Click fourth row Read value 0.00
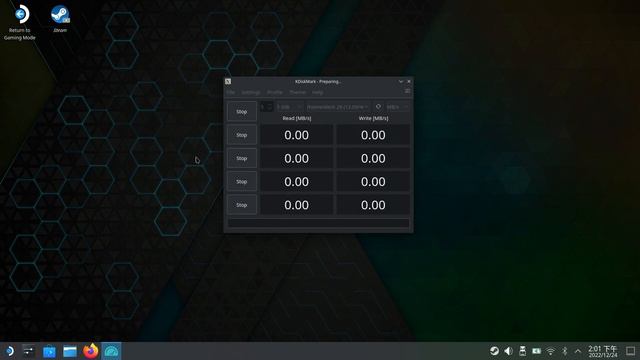 [x=296, y=205]
